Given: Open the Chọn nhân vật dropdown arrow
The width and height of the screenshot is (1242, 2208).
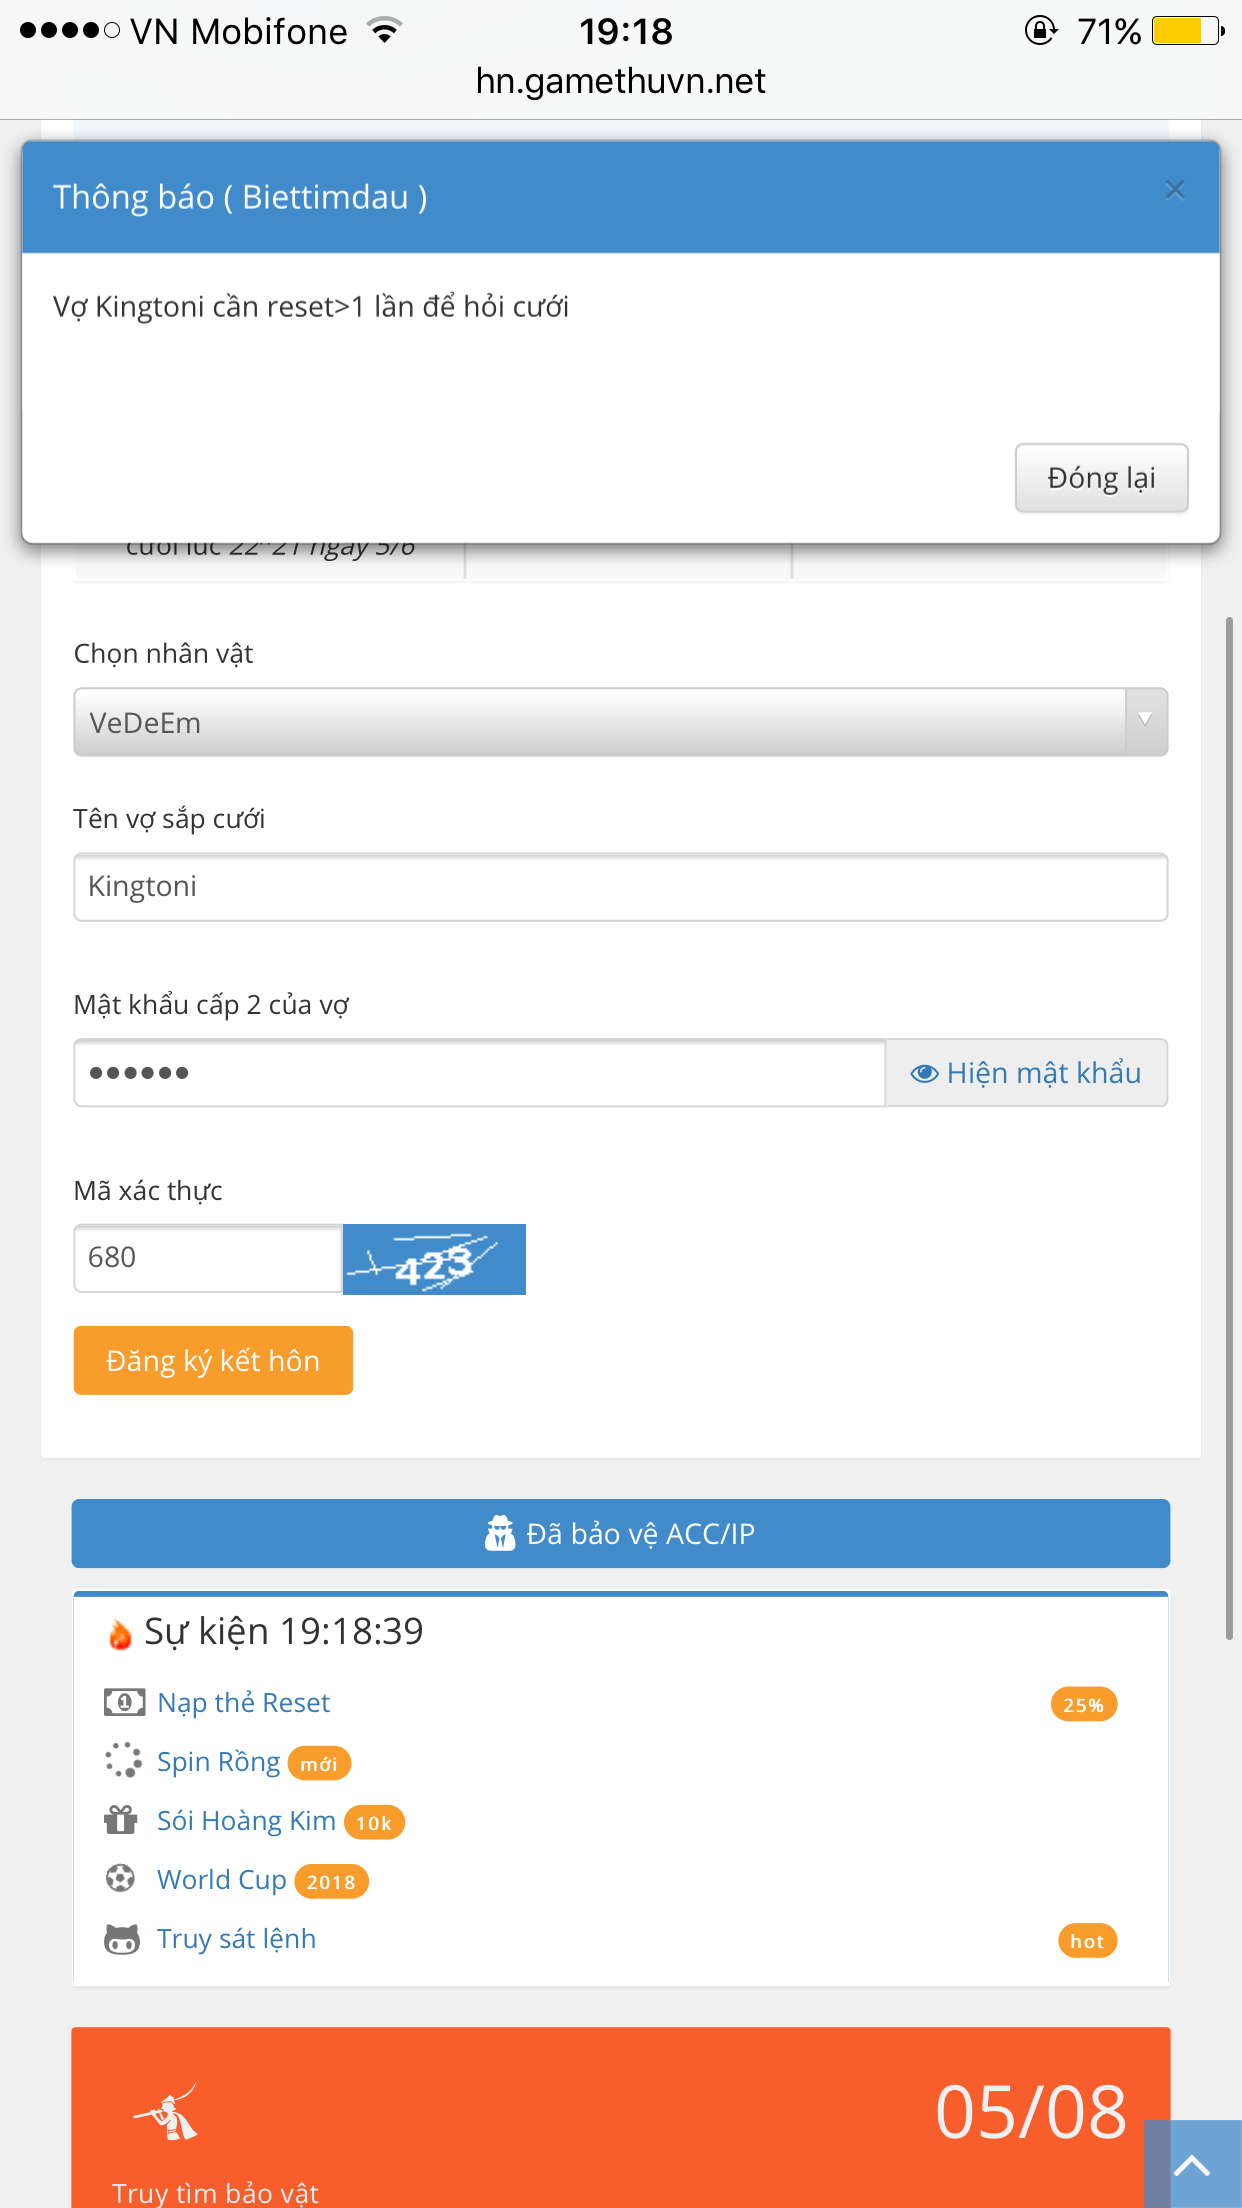Looking at the screenshot, I should coord(1145,721).
